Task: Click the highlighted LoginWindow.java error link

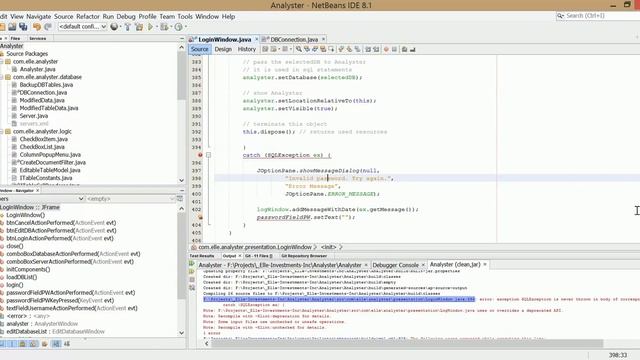Action: pos(339,299)
